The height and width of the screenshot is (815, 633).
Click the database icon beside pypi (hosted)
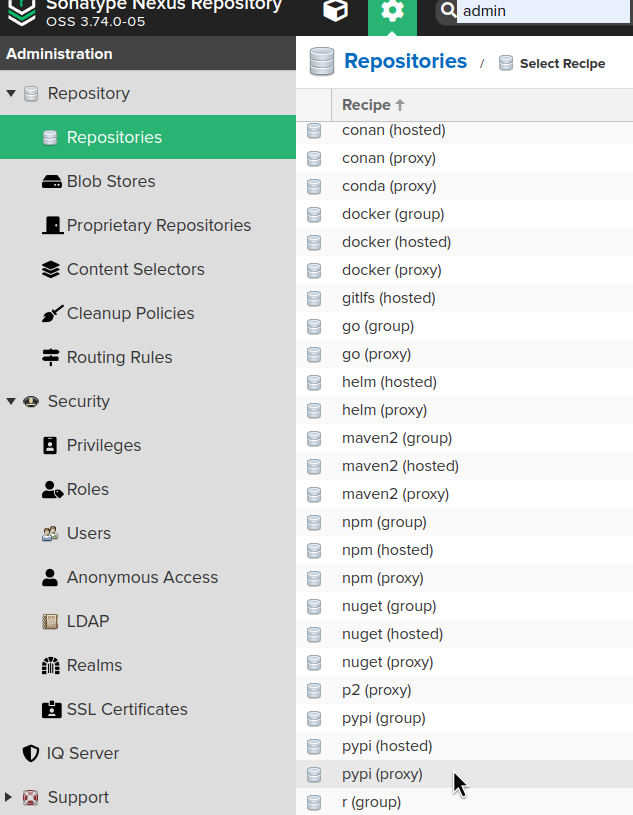(x=314, y=747)
